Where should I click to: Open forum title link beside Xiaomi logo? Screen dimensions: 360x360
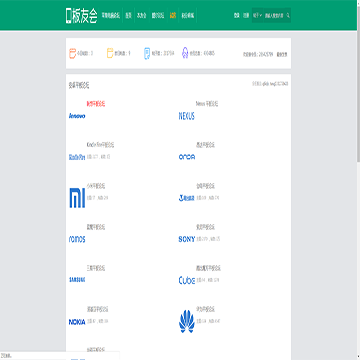coord(96,186)
